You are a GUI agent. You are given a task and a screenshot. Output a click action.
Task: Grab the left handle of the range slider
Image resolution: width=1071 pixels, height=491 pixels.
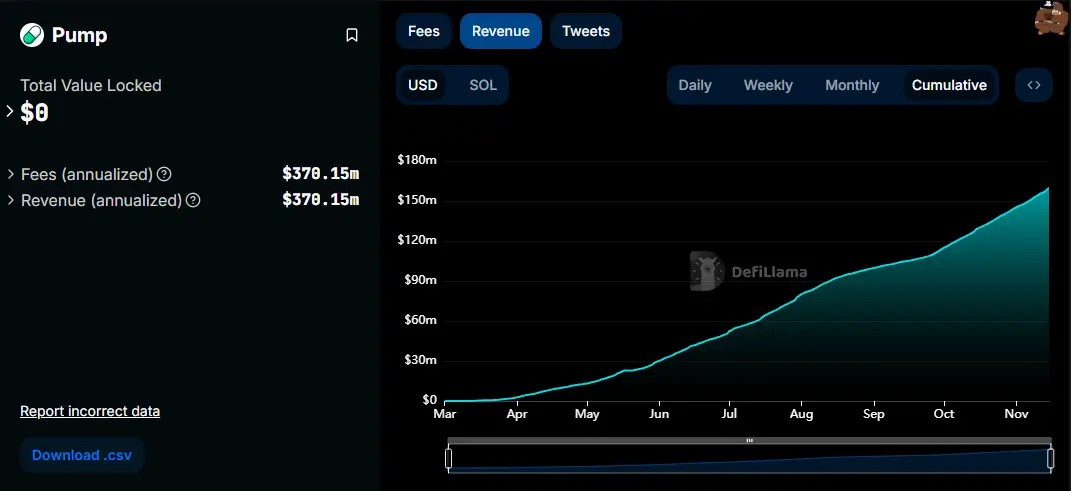(x=449, y=458)
